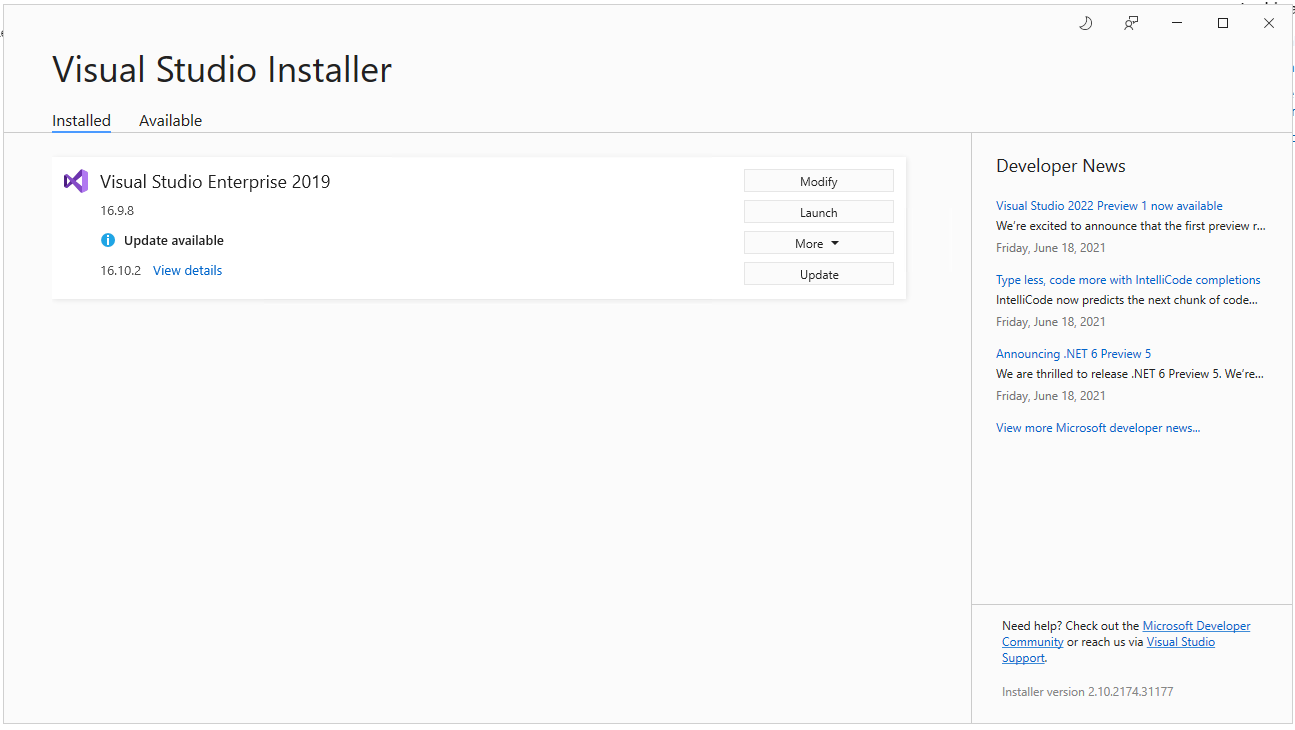Open the Visual Studio Support link

pyautogui.click(x=1180, y=642)
